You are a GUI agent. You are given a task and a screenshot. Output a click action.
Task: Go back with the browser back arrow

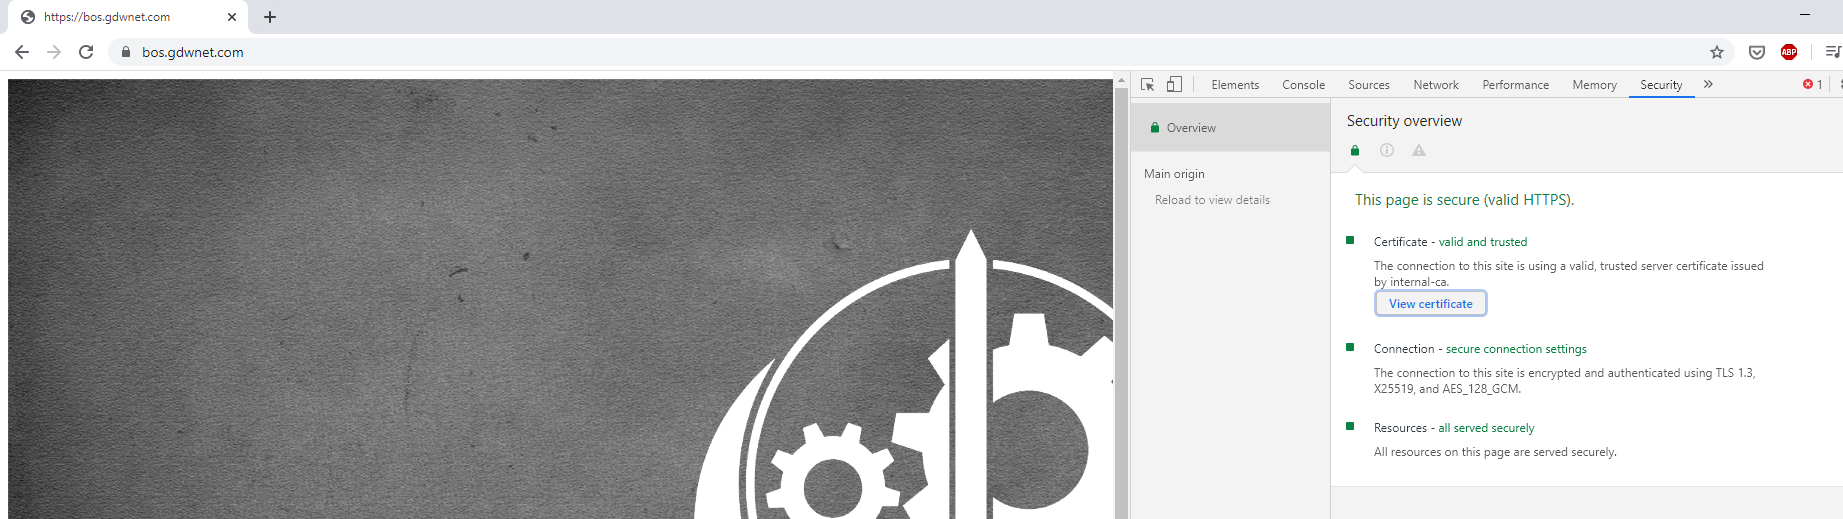[22, 52]
